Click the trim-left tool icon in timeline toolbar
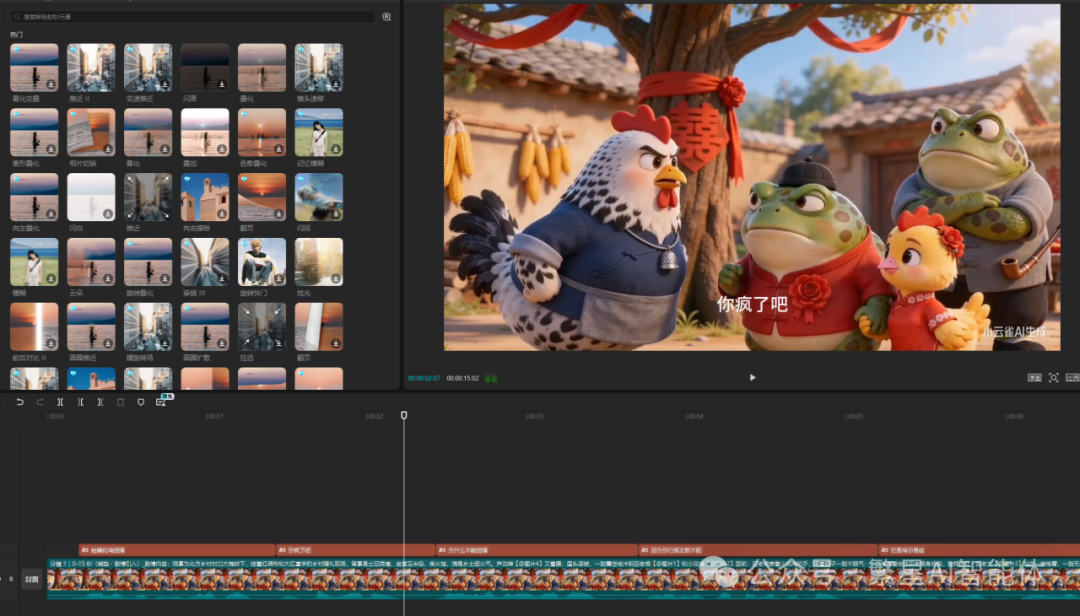The height and width of the screenshot is (616, 1080). (80, 402)
